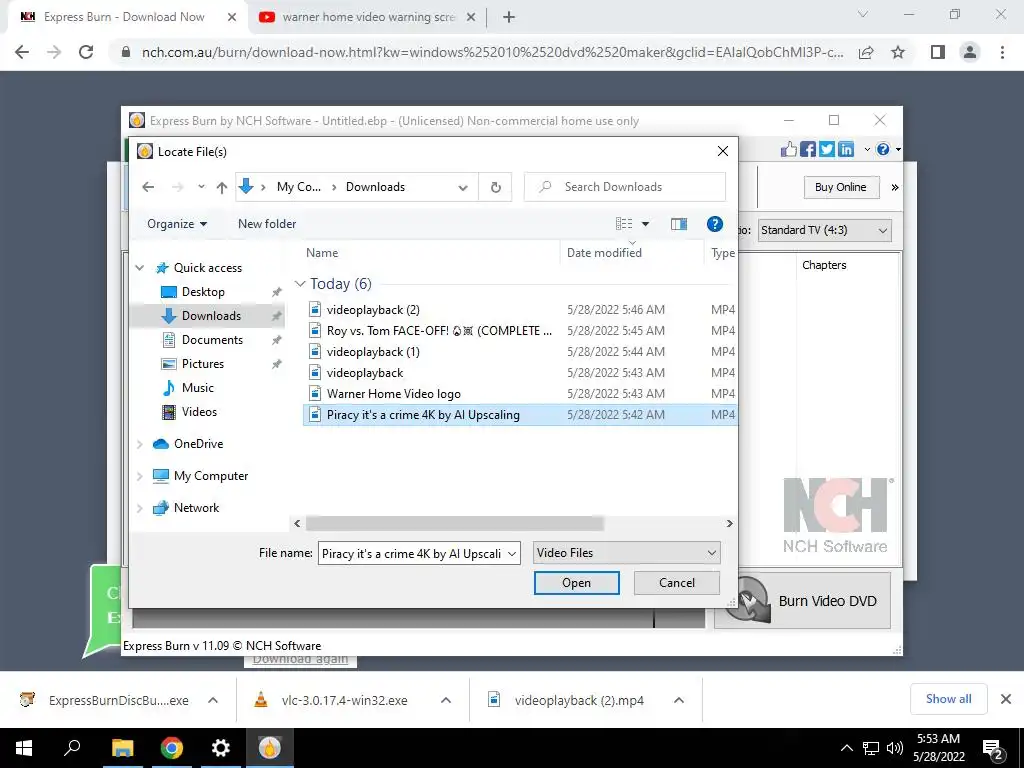Image resolution: width=1024 pixels, height=768 pixels.
Task: Open options for ExpressBurnDiscBu exe download
Action: [x=213, y=700]
